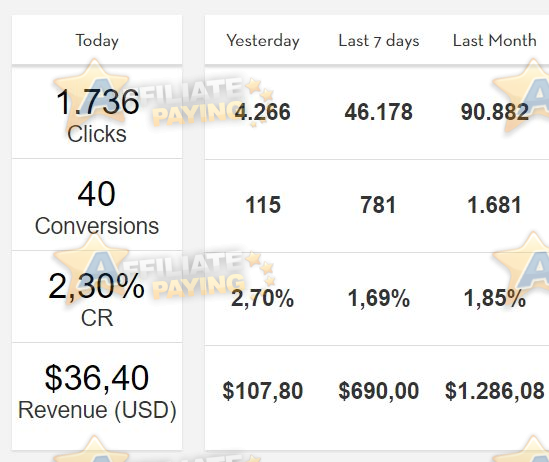The width and height of the screenshot is (549, 462).
Task: Click yesterday's 2,70% conversion rate
Action: tap(263, 299)
